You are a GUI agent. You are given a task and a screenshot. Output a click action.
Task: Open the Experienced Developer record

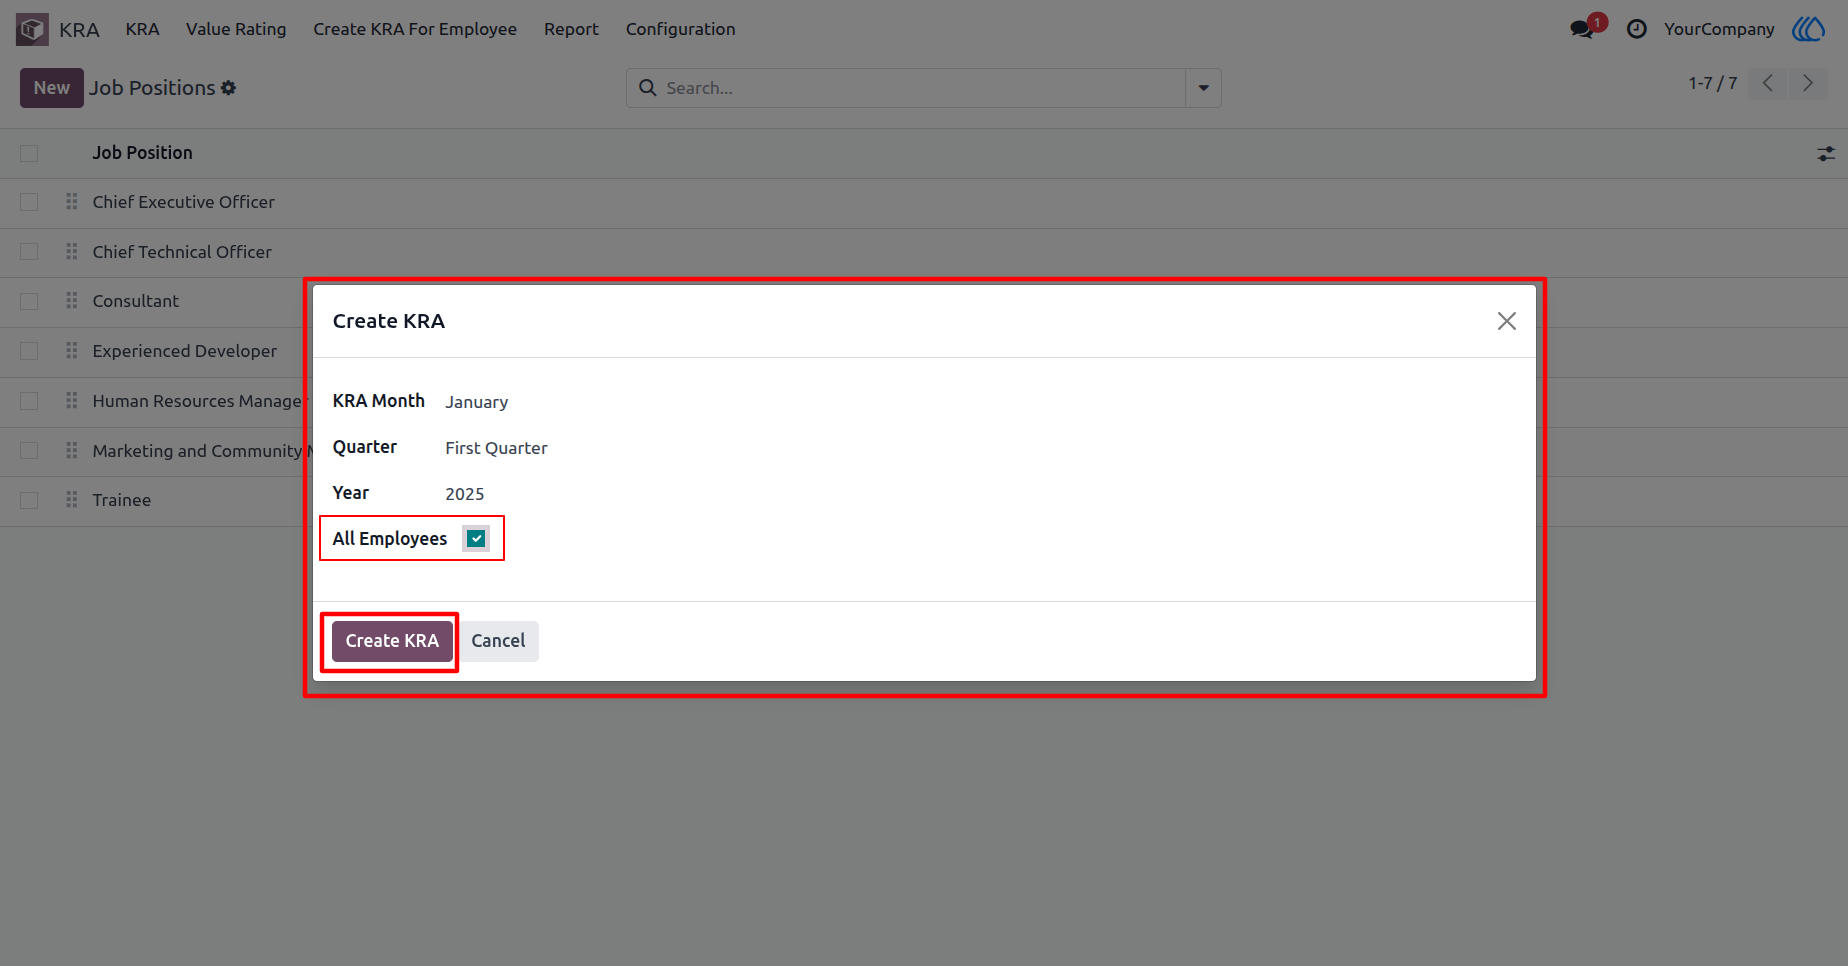[x=185, y=351]
